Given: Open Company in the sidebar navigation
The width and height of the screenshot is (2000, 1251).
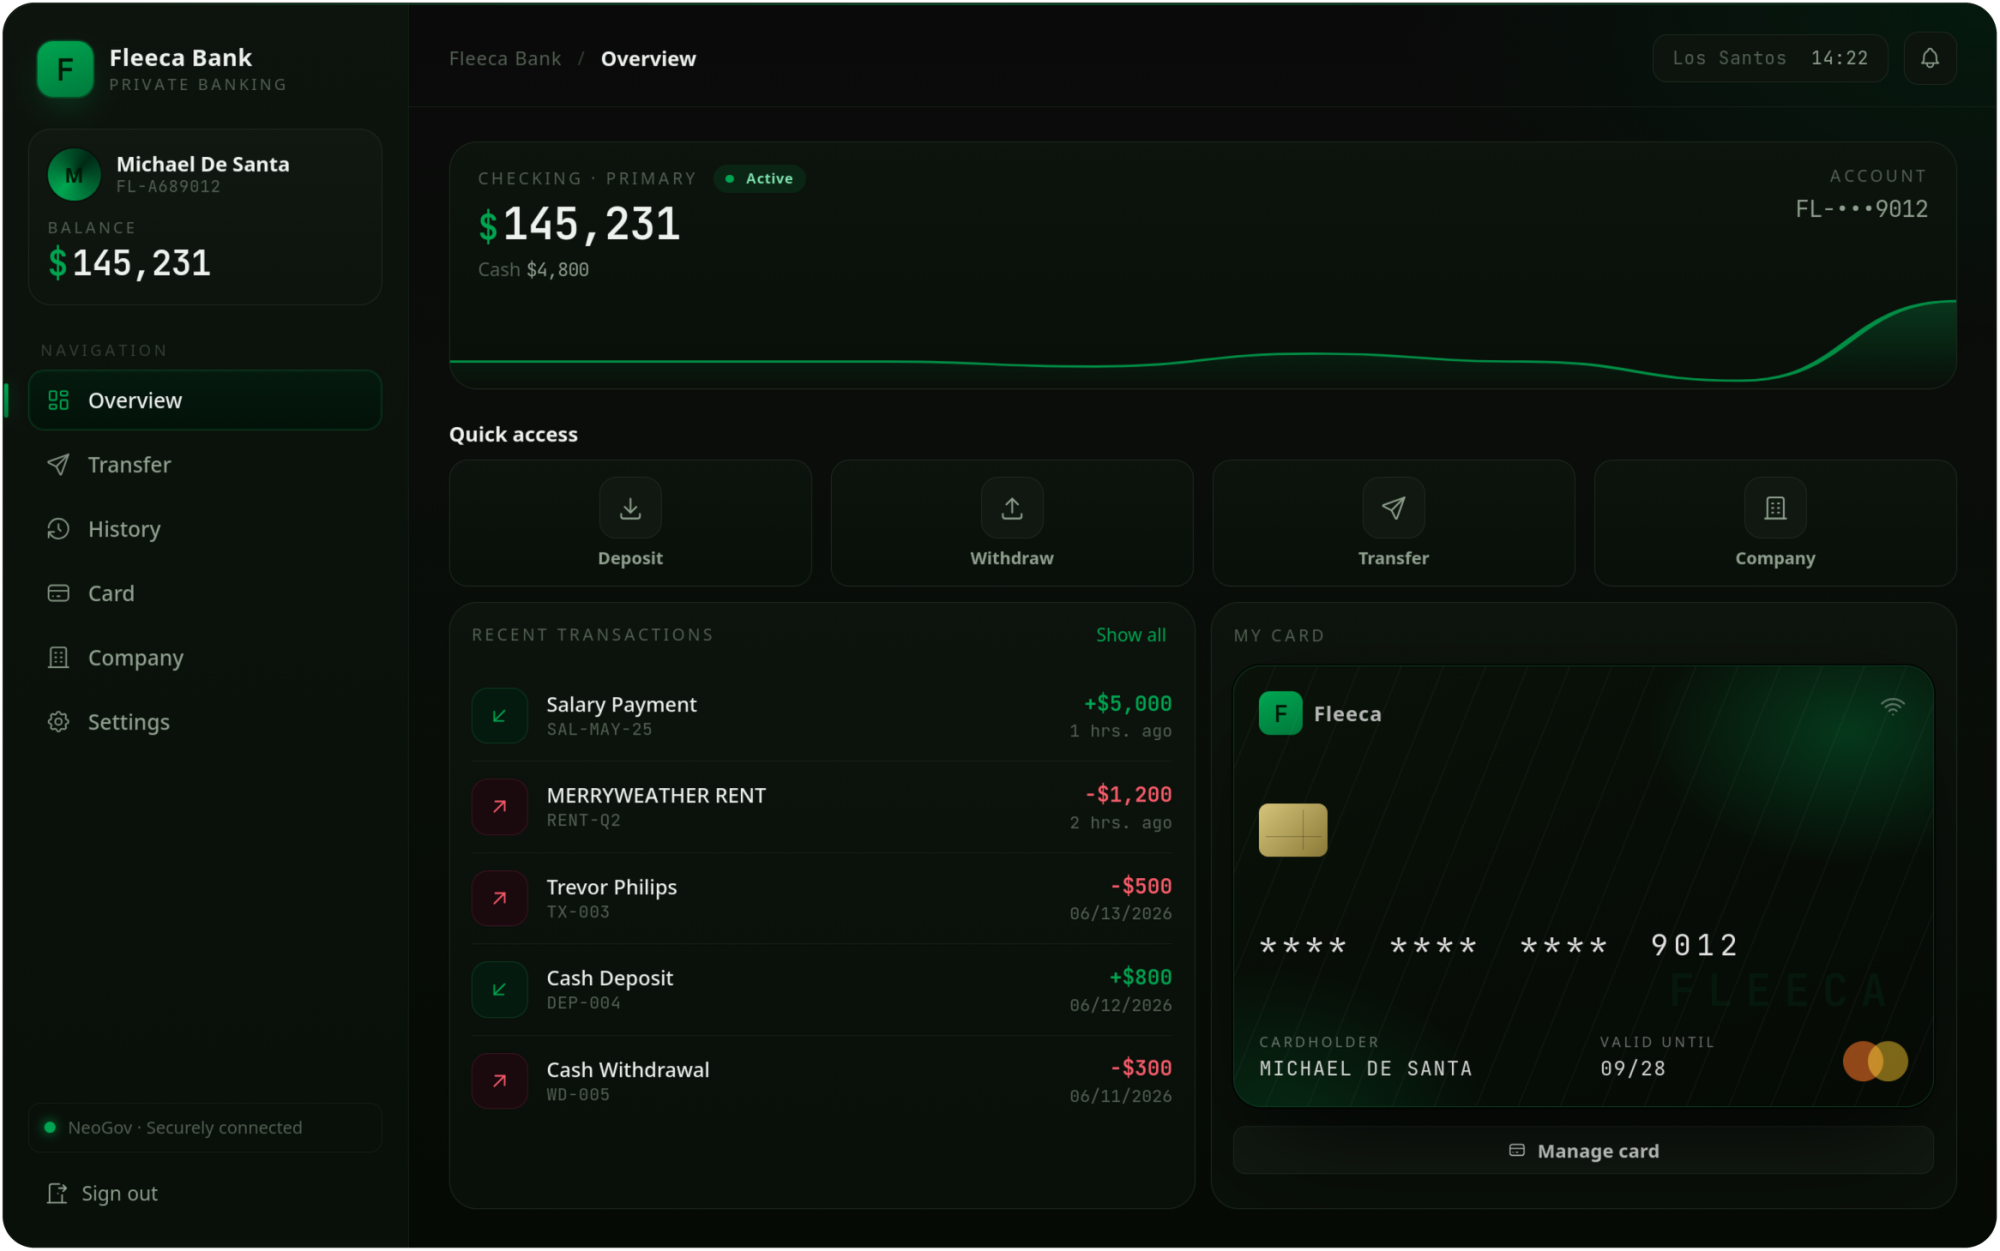Looking at the screenshot, I should [x=205, y=657].
